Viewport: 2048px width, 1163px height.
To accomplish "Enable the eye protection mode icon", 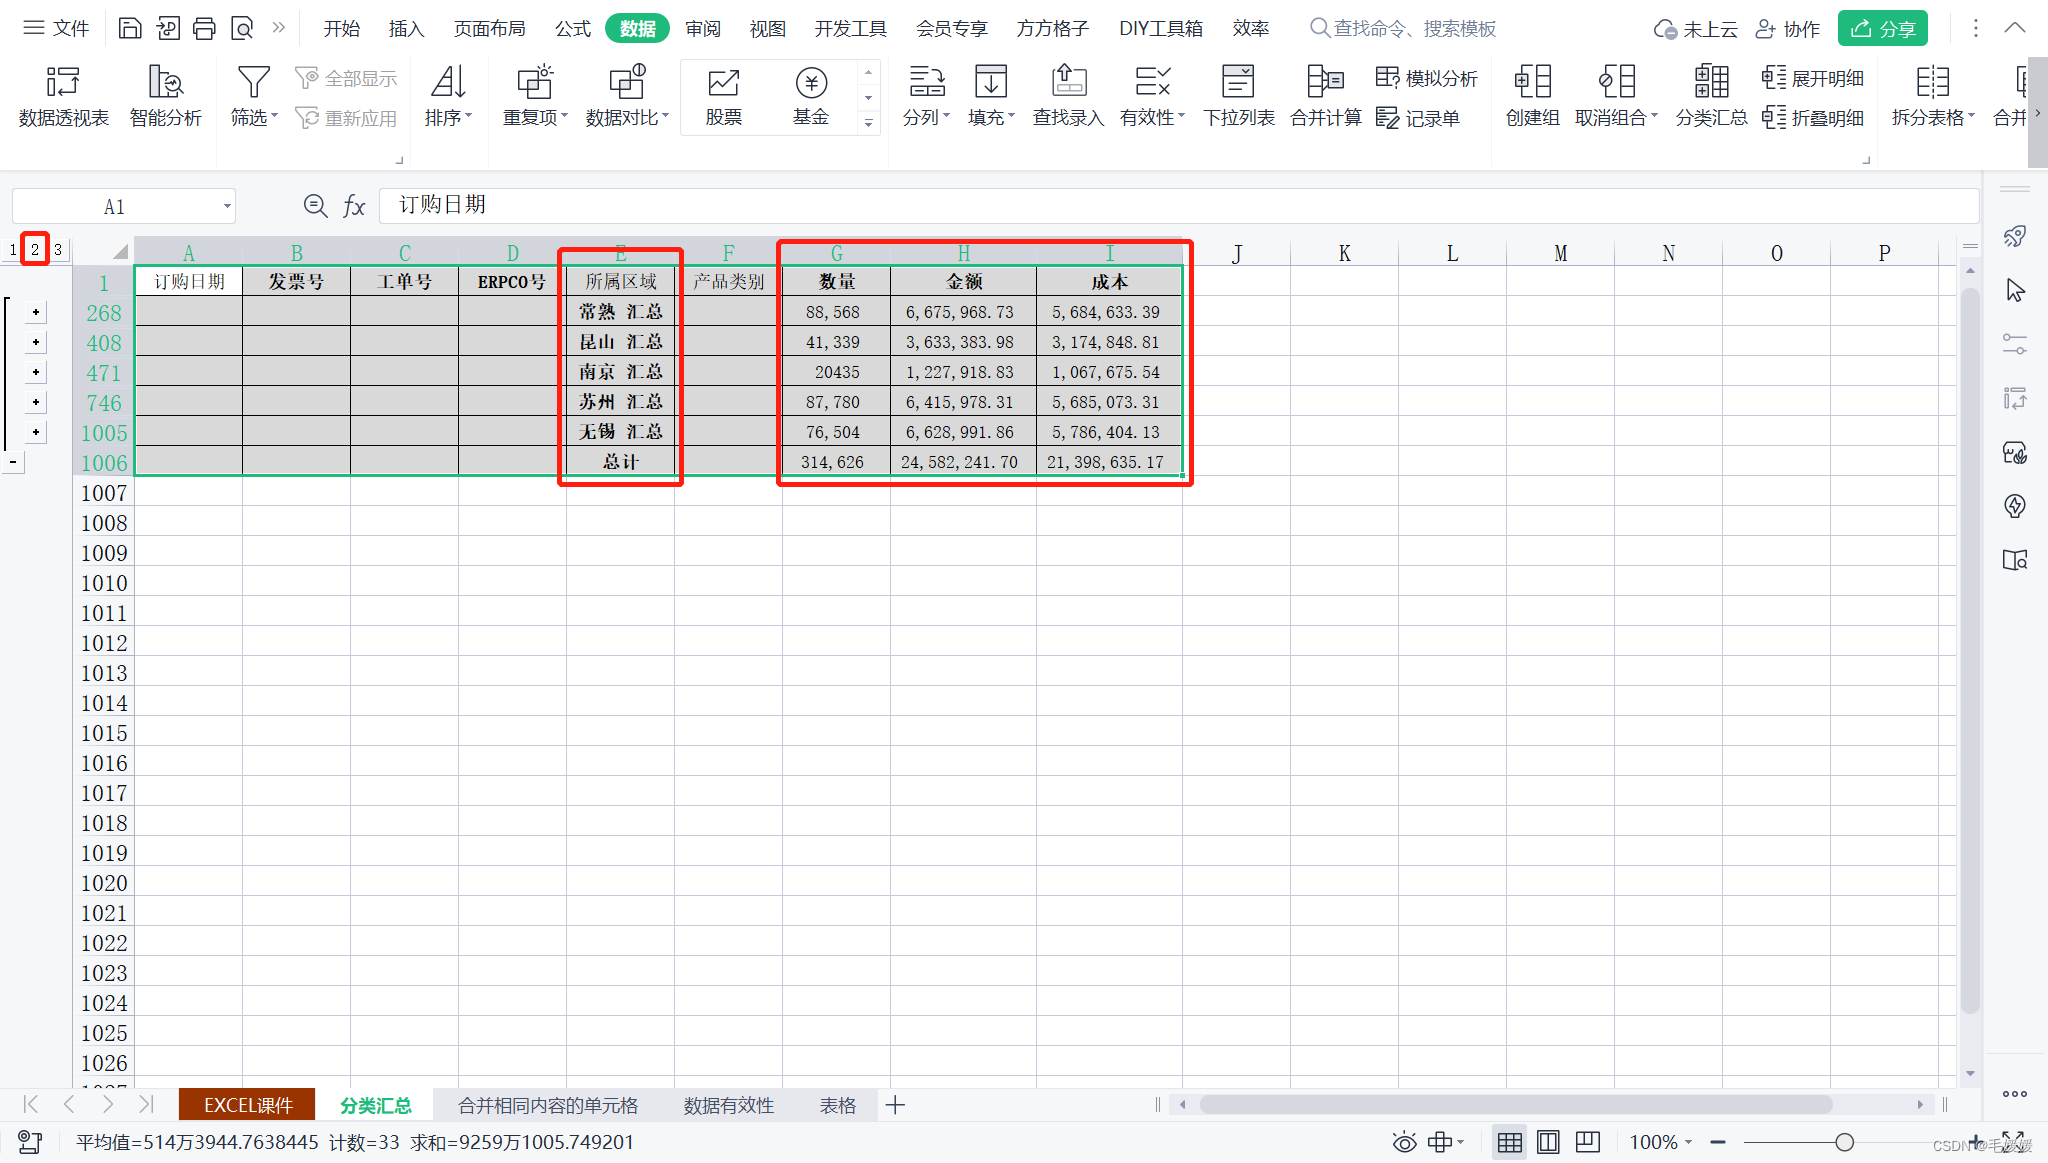I will pos(1404,1142).
